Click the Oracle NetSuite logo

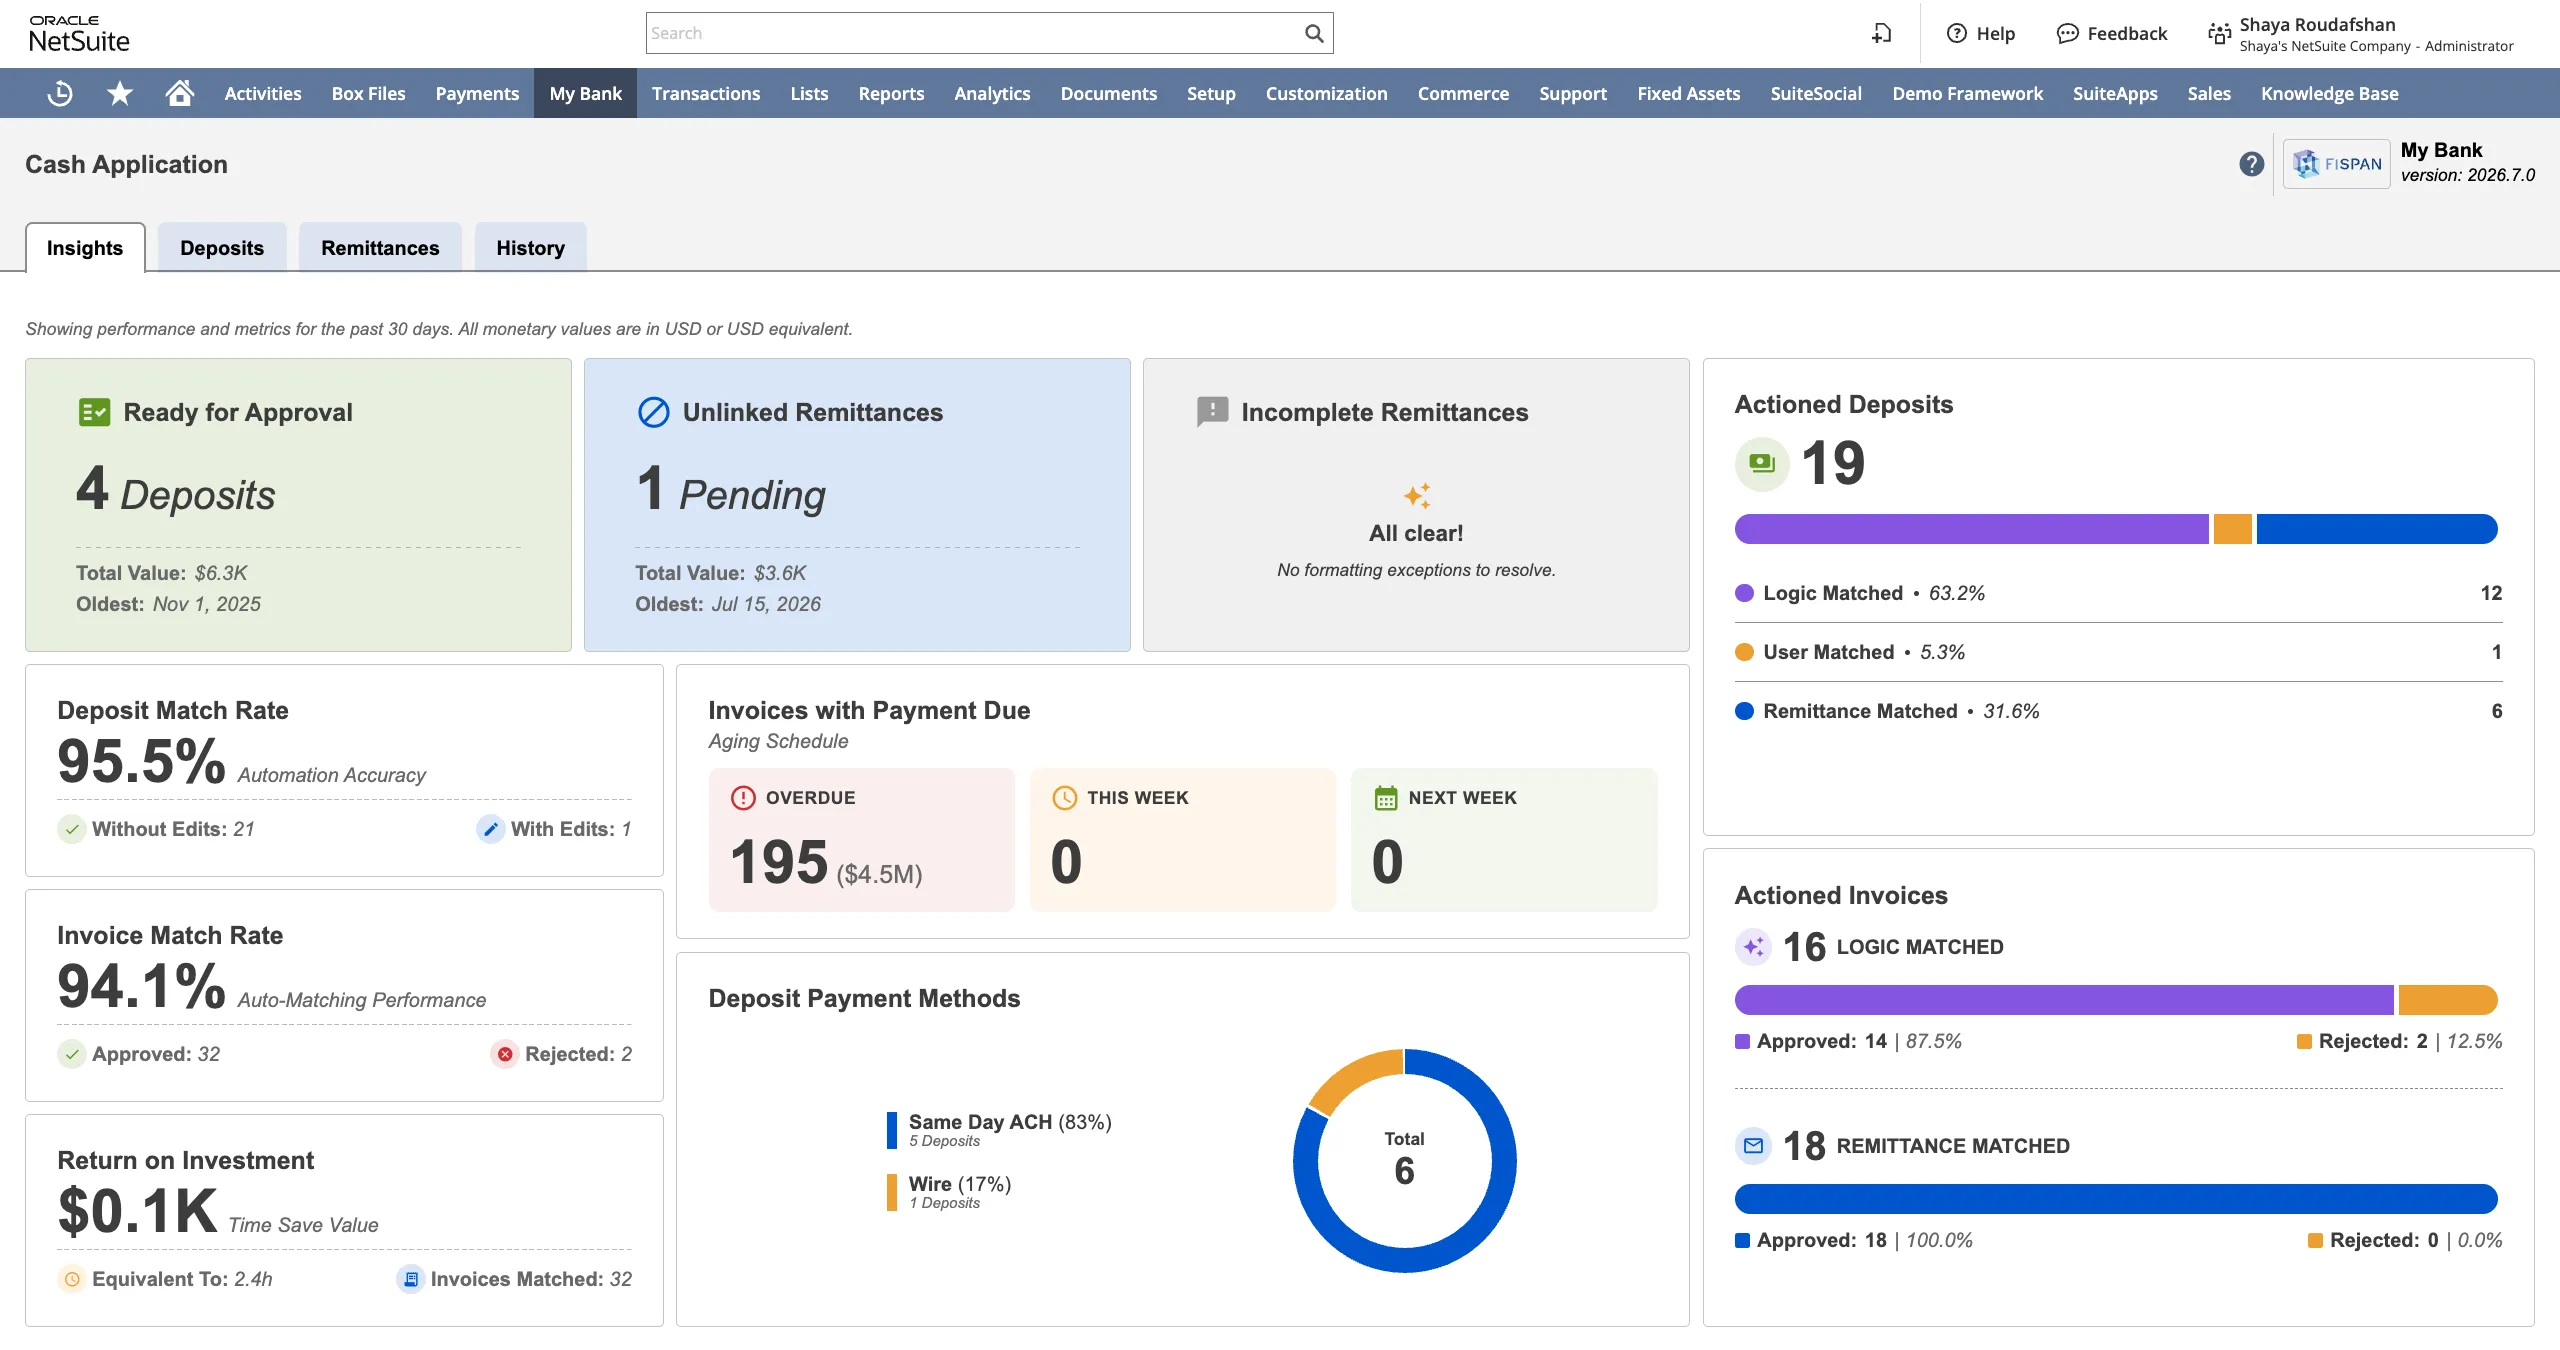(x=79, y=34)
